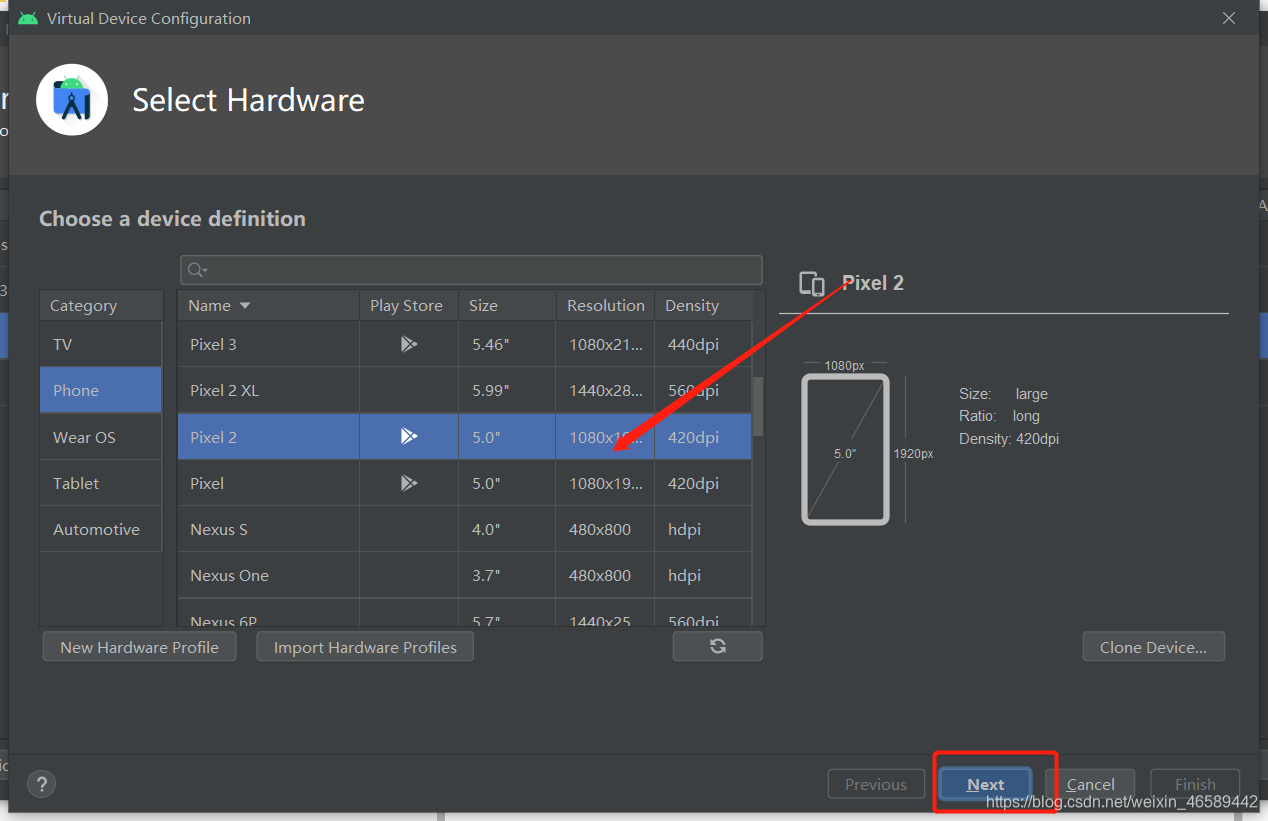Select the Pixel 2 XL device row
This screenshot has width=1268, height=821.
pos(464,390)
